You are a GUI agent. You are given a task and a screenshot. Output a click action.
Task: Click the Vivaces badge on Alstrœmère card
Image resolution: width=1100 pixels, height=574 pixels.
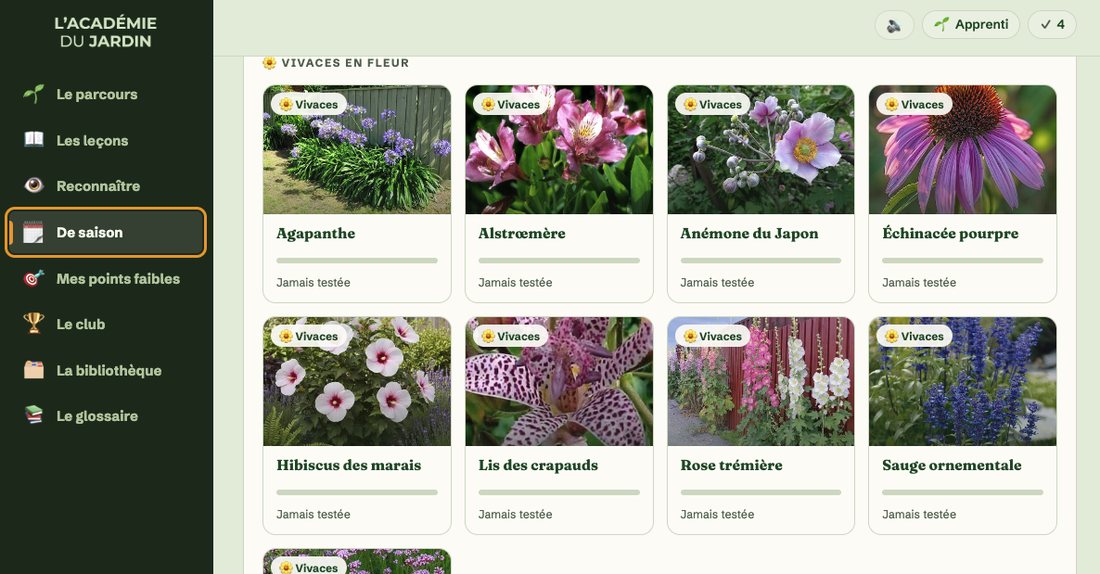tap(511, 105)
